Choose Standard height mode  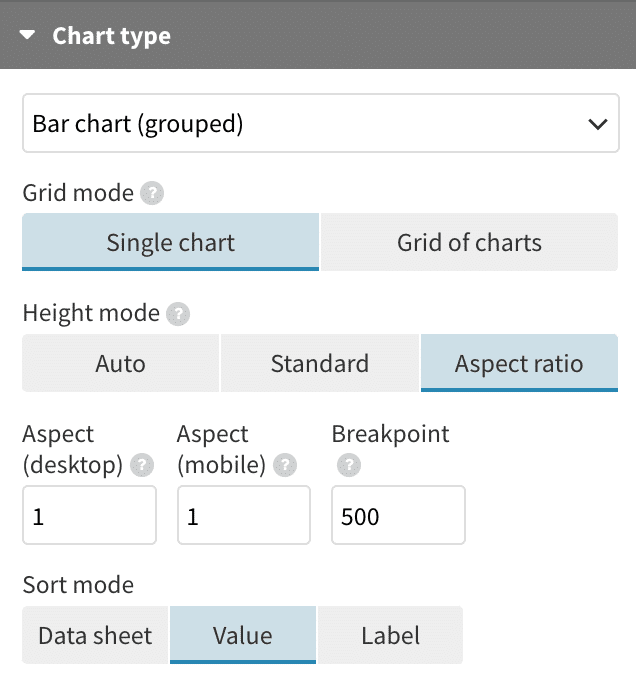(x=320, y=363)
